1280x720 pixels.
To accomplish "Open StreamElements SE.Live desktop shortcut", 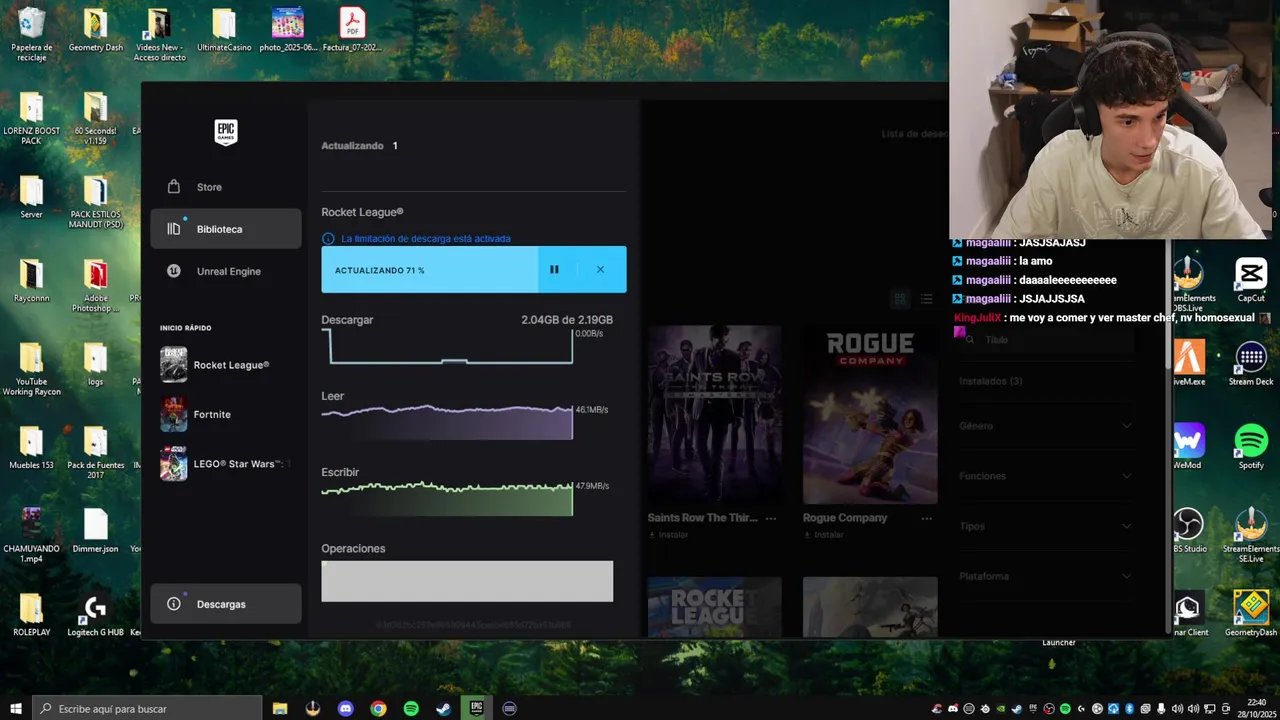I will click(1251, 536).
